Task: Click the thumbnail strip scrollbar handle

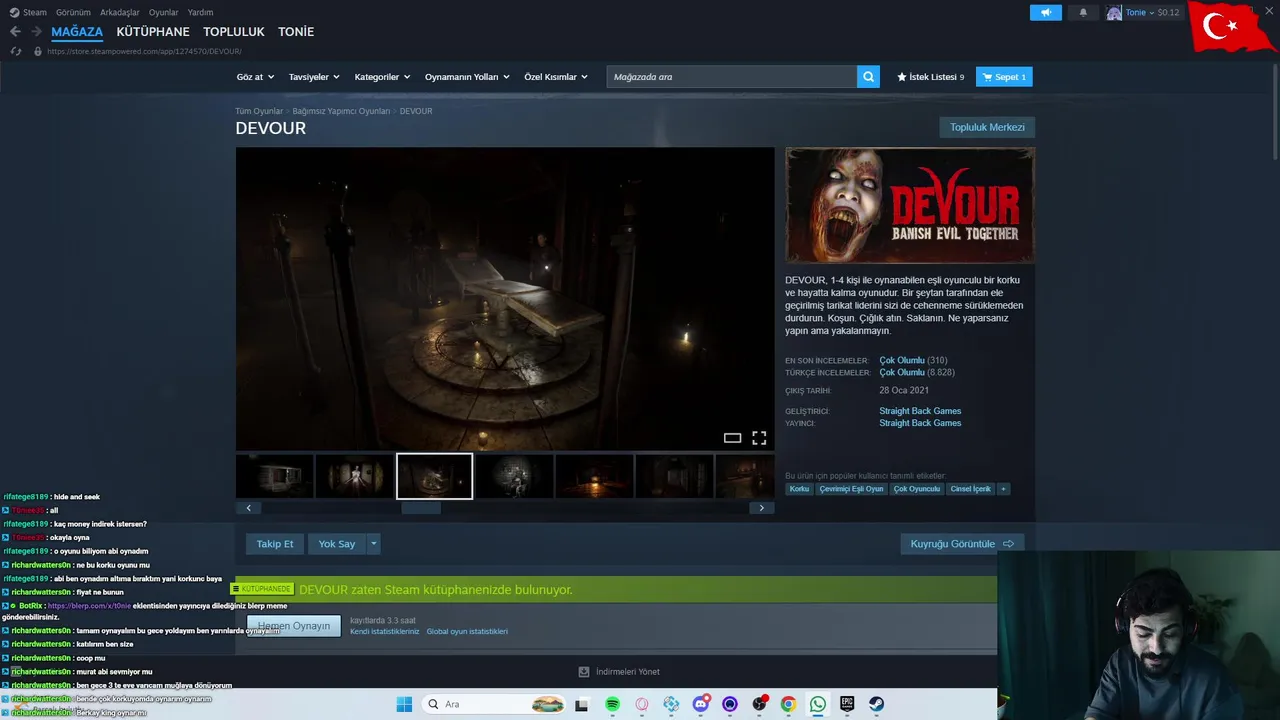Action: [421, 508]
